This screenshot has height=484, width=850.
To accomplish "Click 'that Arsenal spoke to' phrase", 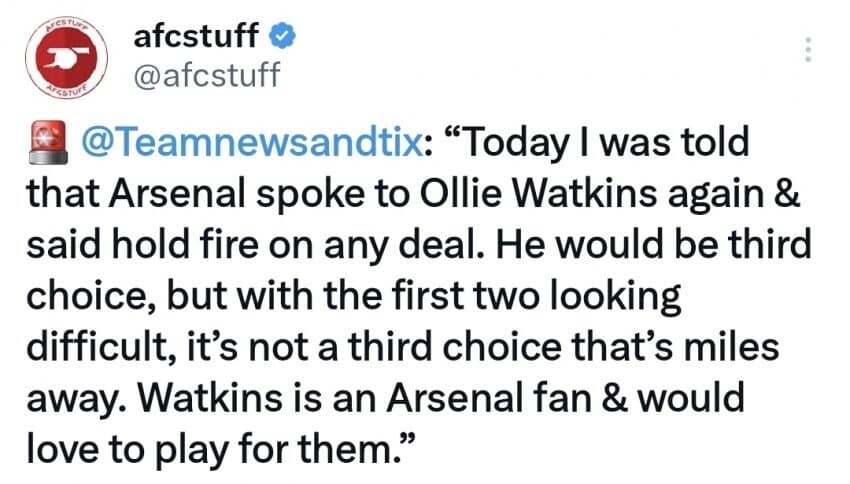I will (x=217, y=193).
